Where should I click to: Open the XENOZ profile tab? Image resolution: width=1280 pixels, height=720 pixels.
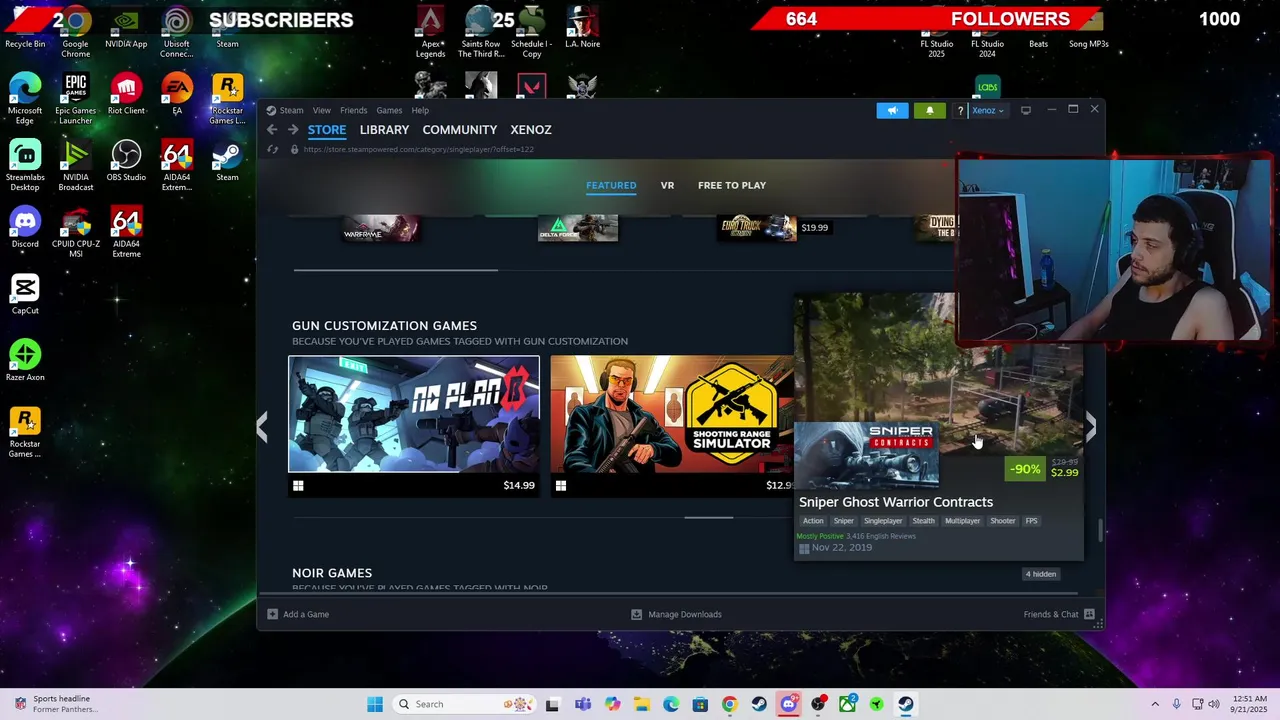click(x=531, y=130)
